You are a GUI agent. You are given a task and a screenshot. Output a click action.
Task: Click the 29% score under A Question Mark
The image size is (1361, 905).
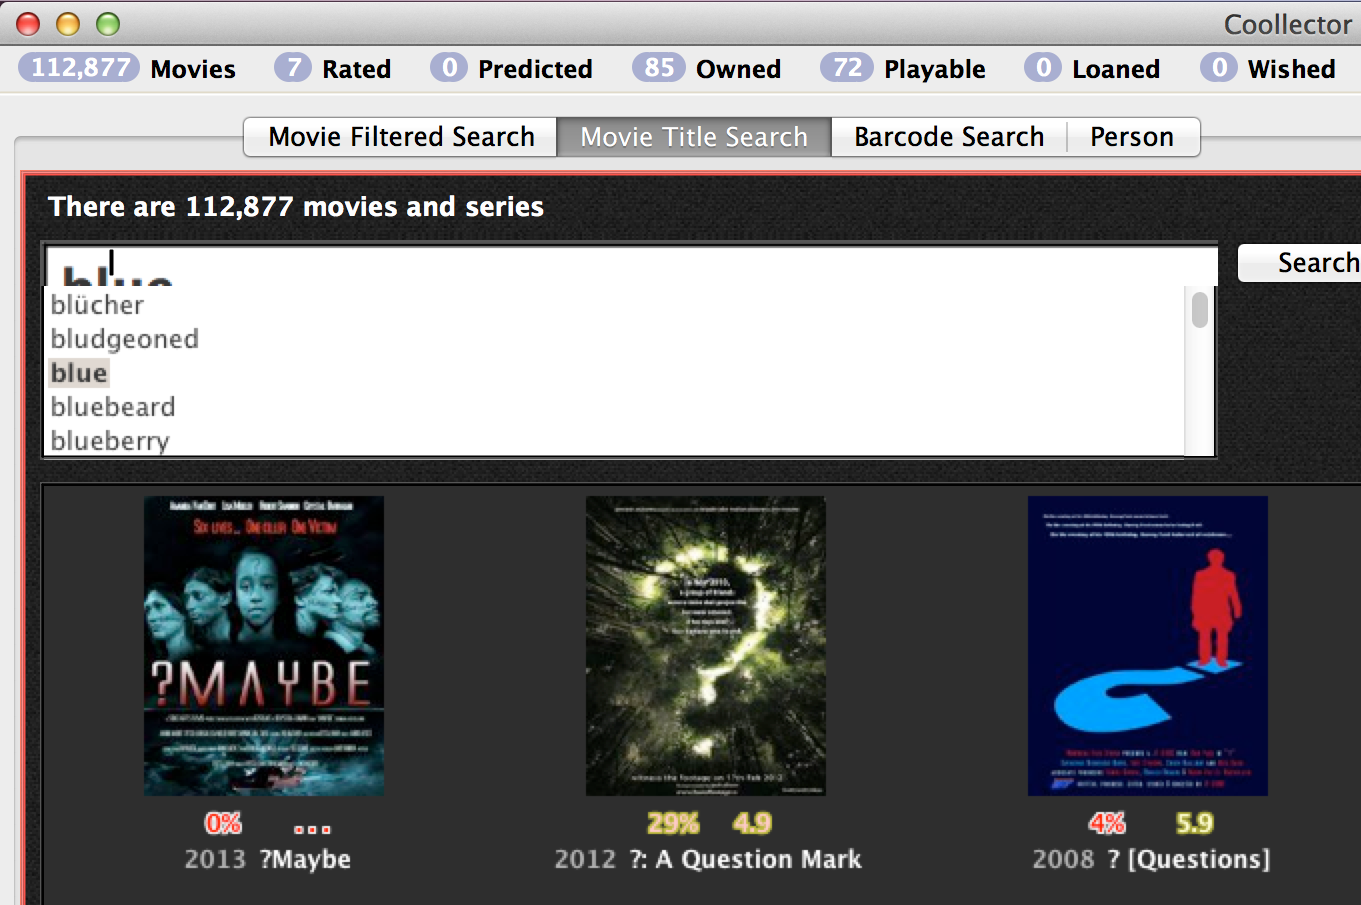click(673, 823)
